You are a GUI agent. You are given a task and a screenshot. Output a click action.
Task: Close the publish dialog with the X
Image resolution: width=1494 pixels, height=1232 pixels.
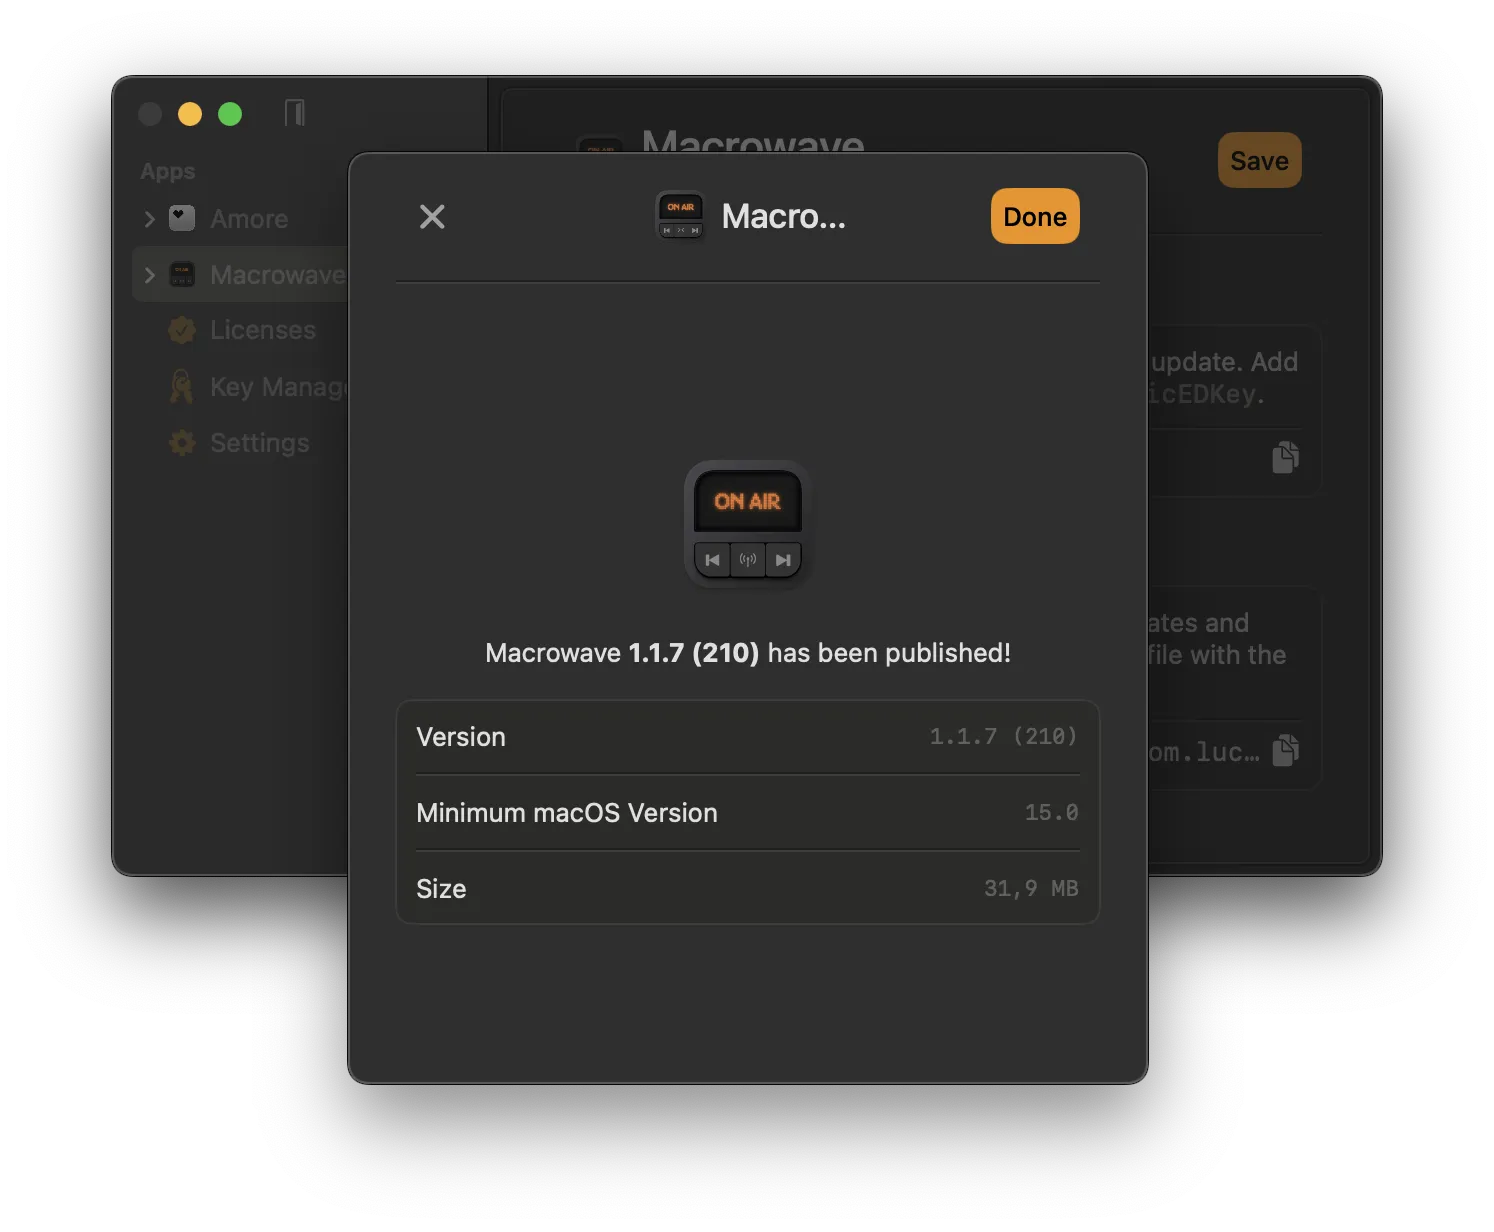432,217
